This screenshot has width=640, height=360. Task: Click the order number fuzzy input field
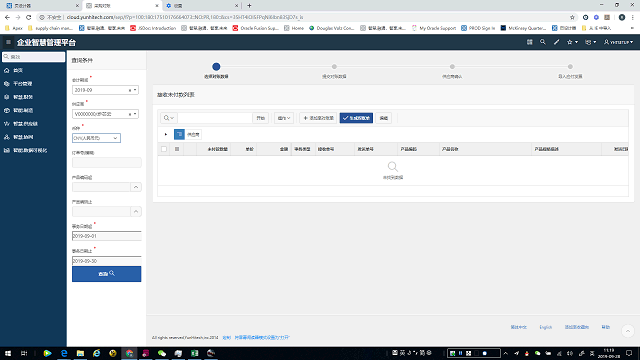coord(107,162)
